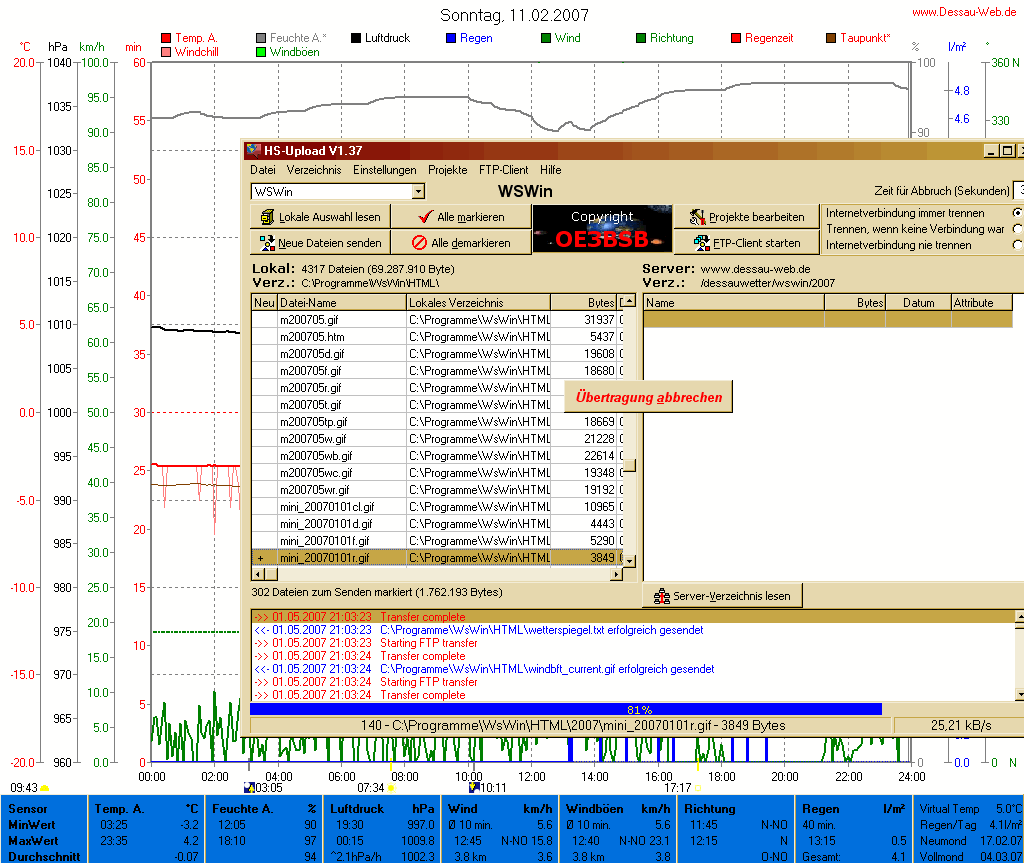Click the blue 81% upload progress bar
Viewport: 1024px width, 863px height.
point(565,709)
